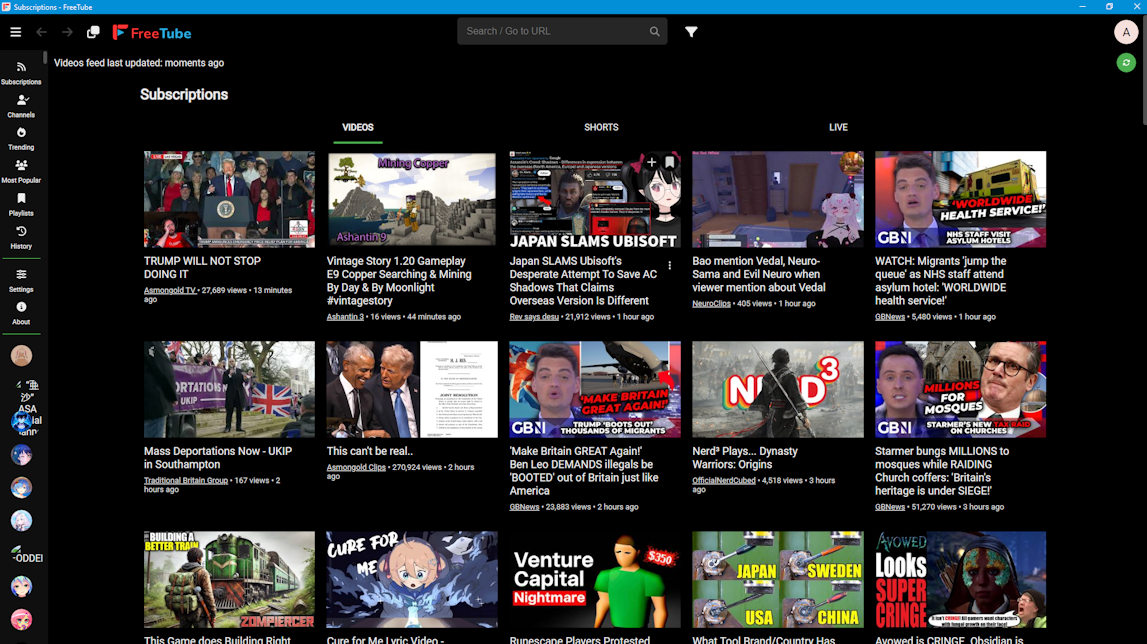Open a new window using the copy icon
1147x644 pixels.
coord(93,32)
